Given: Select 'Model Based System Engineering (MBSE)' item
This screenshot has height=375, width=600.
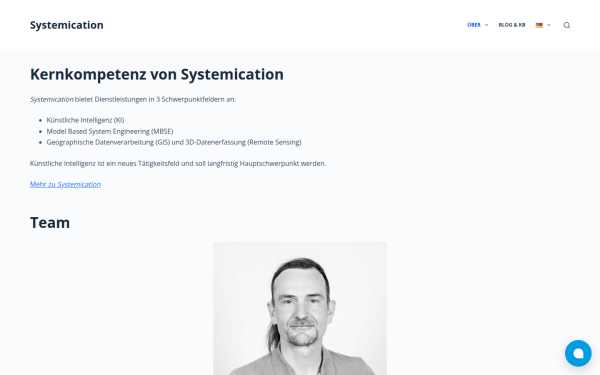Looking at the screenshot, I should point(110,131).
